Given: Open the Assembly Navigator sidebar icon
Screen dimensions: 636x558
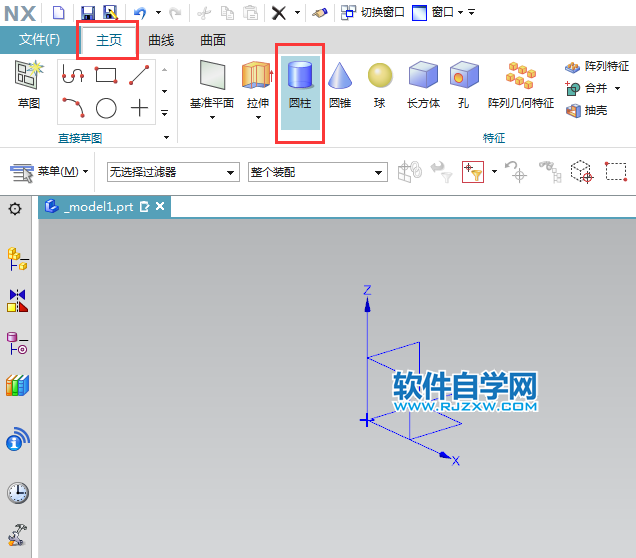Looking at the screenshot, I should pos(17,259).
